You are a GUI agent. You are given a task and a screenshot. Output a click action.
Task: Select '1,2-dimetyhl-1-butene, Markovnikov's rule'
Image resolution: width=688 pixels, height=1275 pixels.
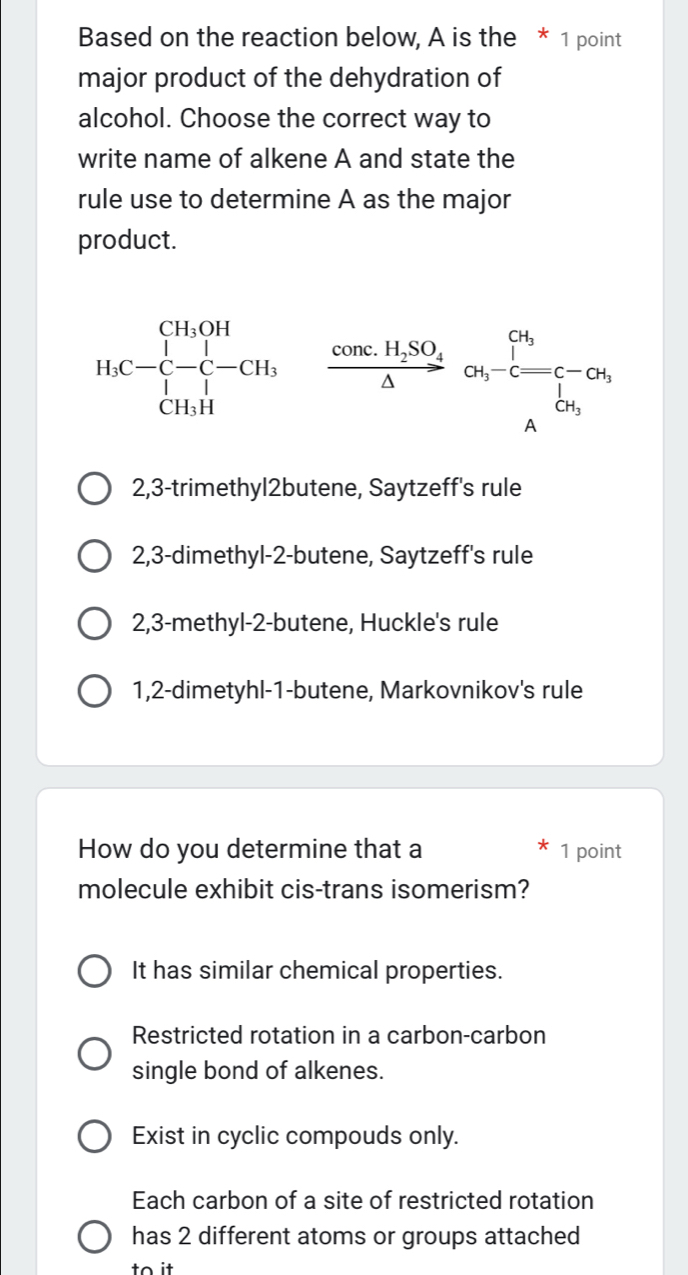coord(94,691)
